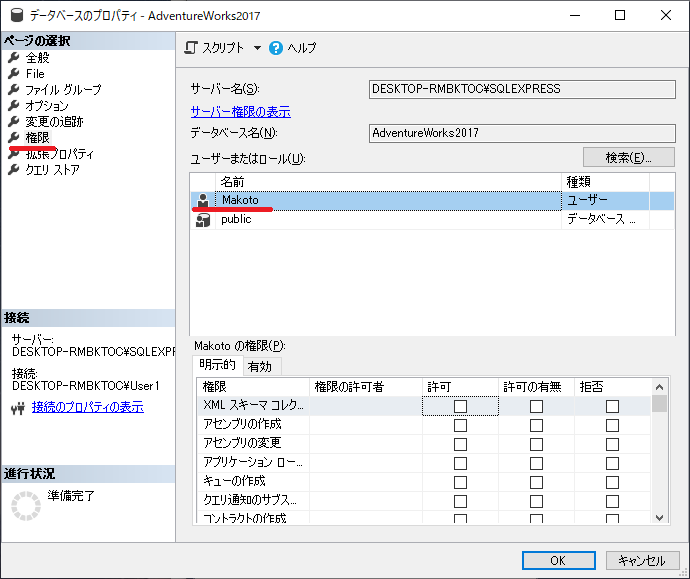Select the public role row

(x=432, y=220)
